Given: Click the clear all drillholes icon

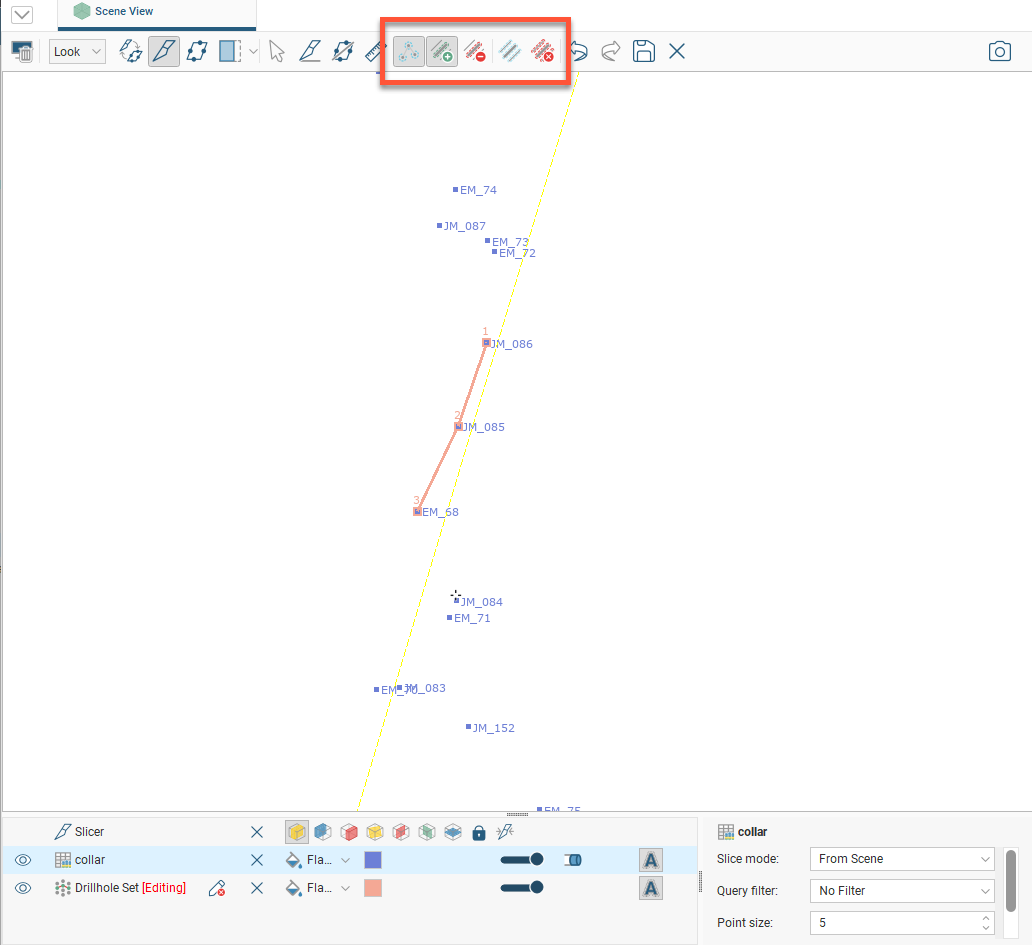Looking at the screenshot, I should point(542,51).
